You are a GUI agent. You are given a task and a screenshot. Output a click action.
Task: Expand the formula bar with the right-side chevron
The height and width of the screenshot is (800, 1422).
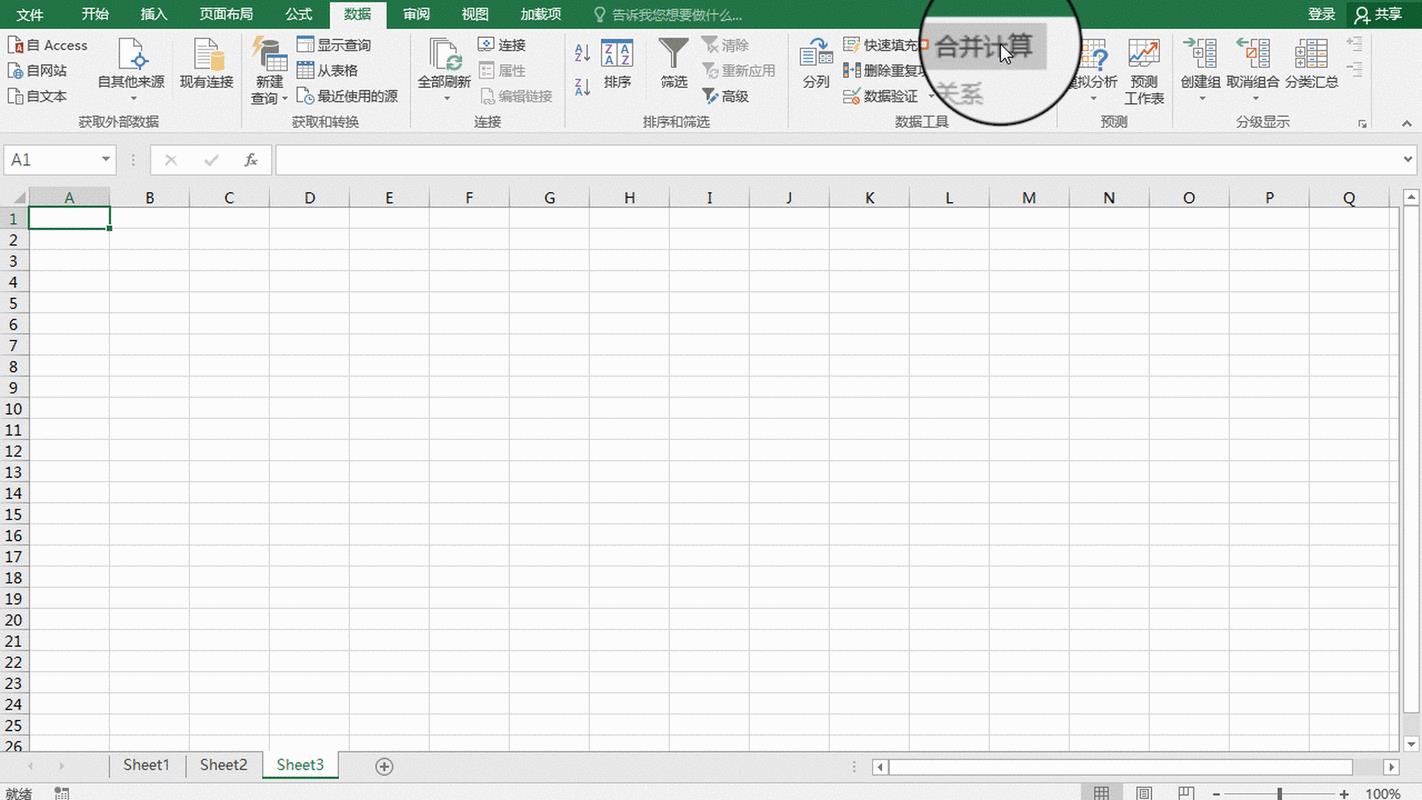coord(1408,160)
